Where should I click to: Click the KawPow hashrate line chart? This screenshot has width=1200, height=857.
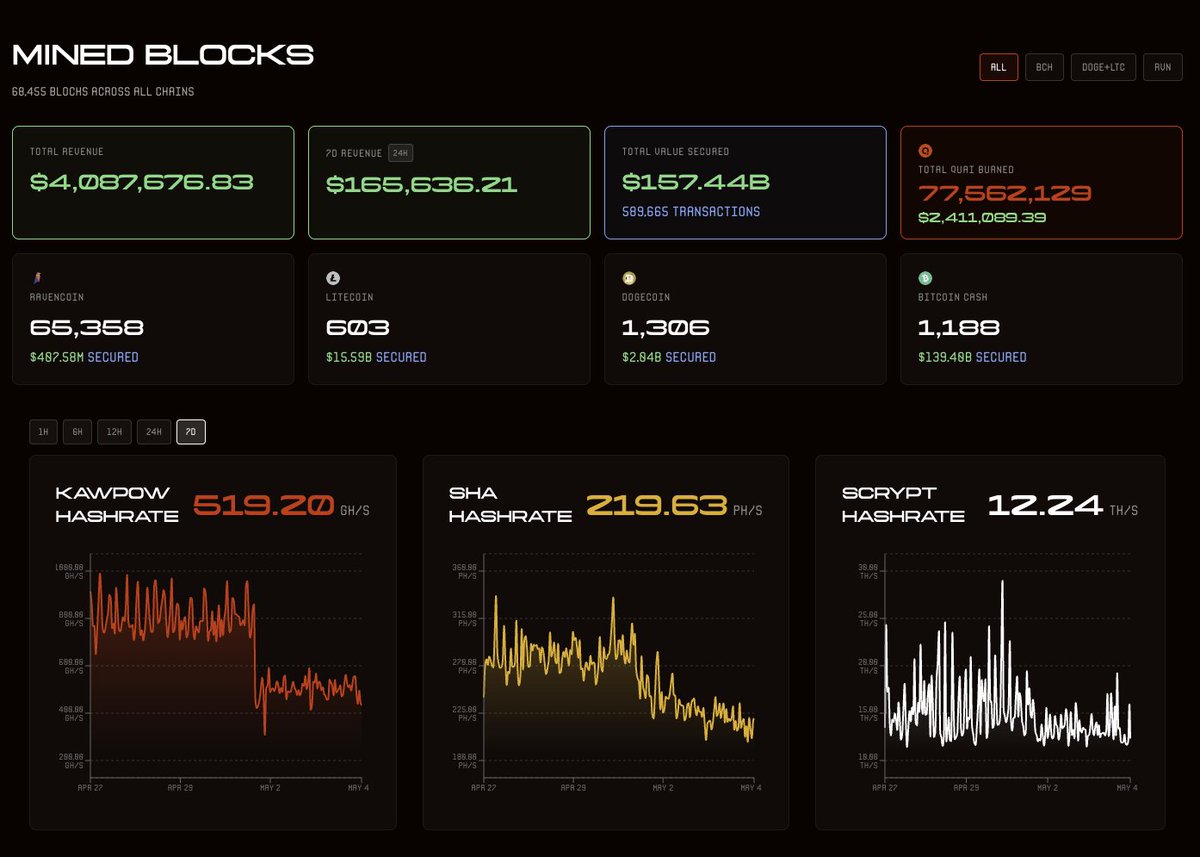click(226, 665)
